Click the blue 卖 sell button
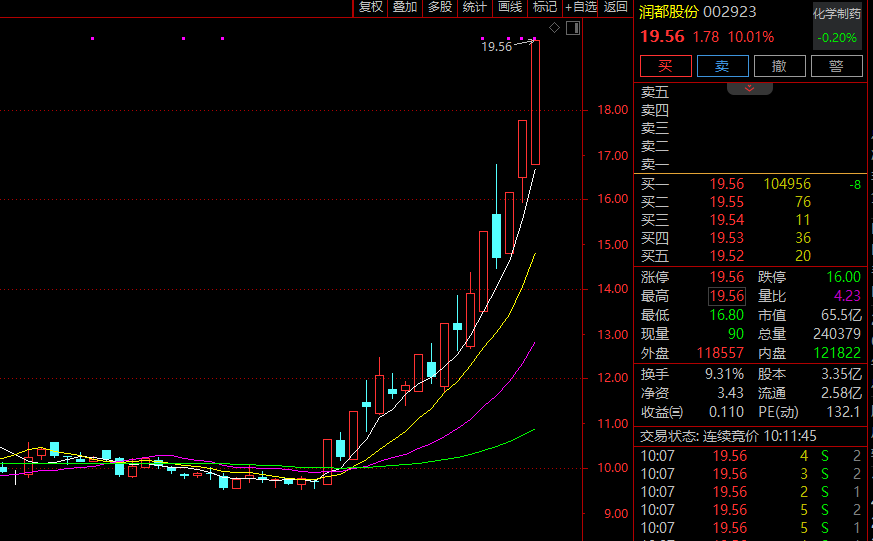 click(723, 66)
